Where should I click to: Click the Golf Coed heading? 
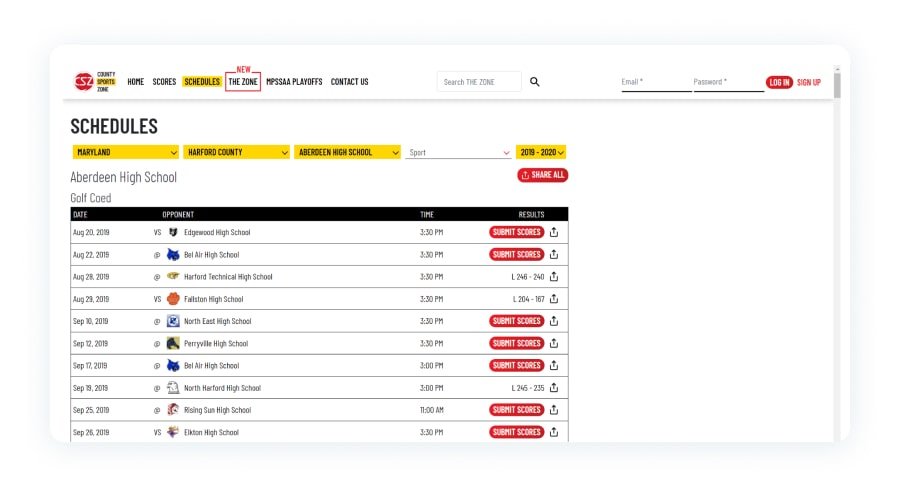(x=91, y=198)
